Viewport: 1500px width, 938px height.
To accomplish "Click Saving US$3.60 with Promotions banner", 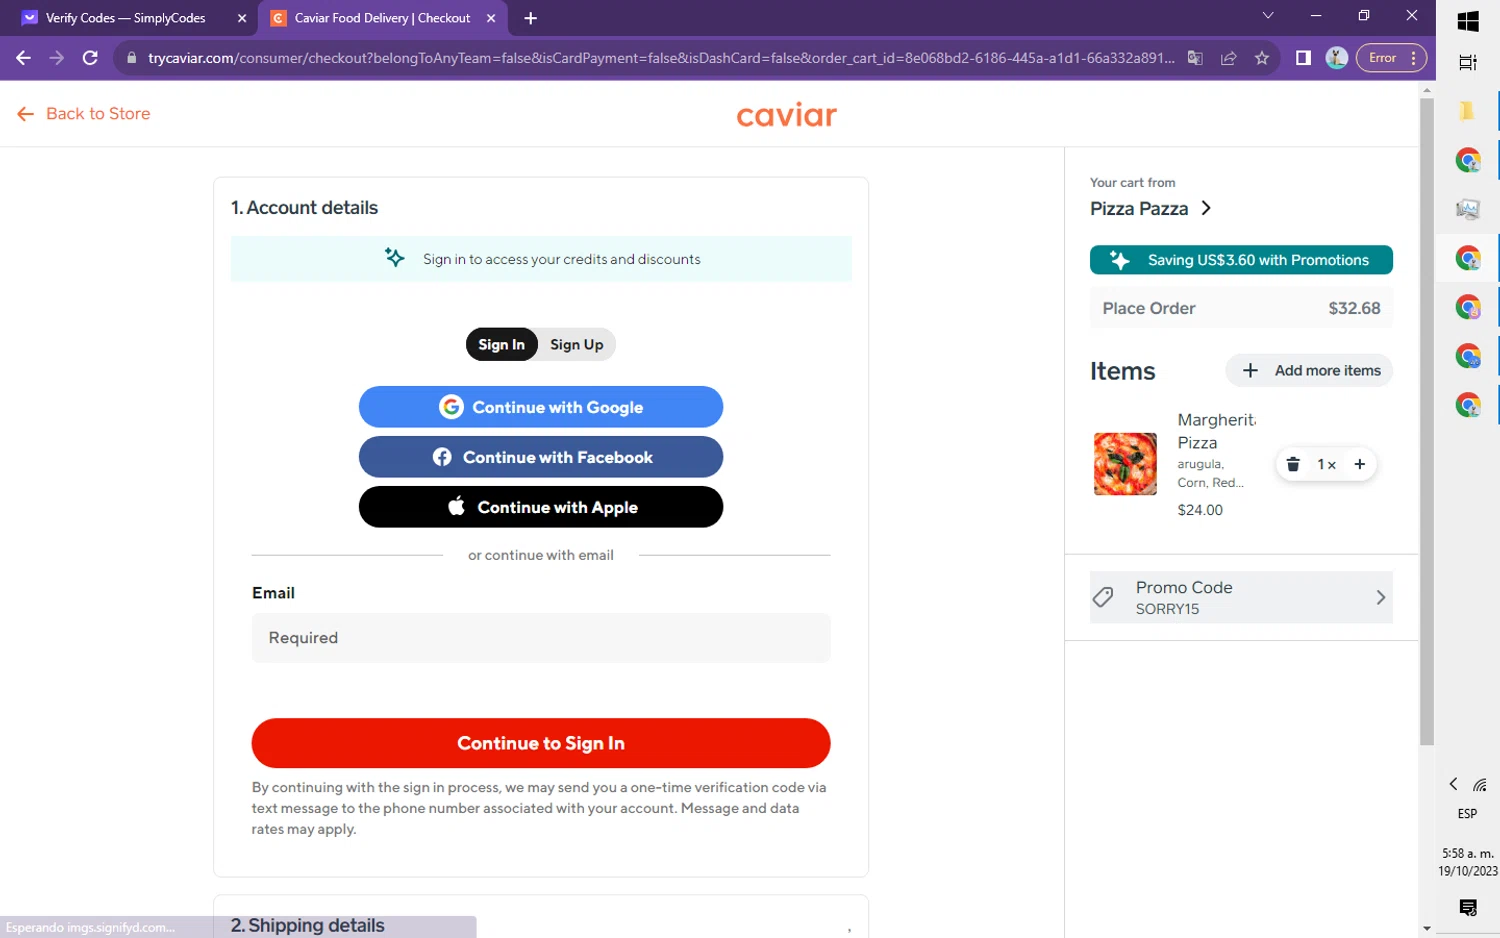I will [x=1241, y=260].
